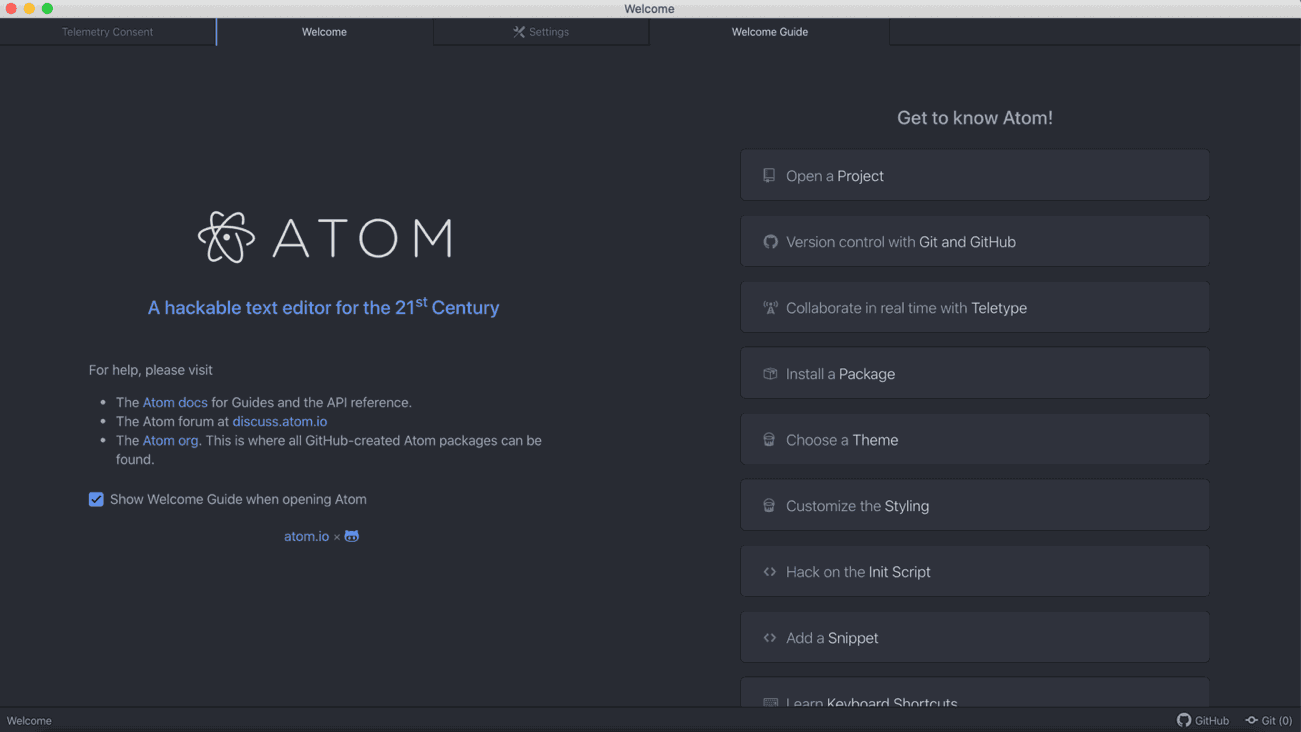Image resolution: width=1301 pixels, height=732 pixels.
Task: Click the paint bucket icon beside Choose a Theme
Action: (x=769, y=440)
